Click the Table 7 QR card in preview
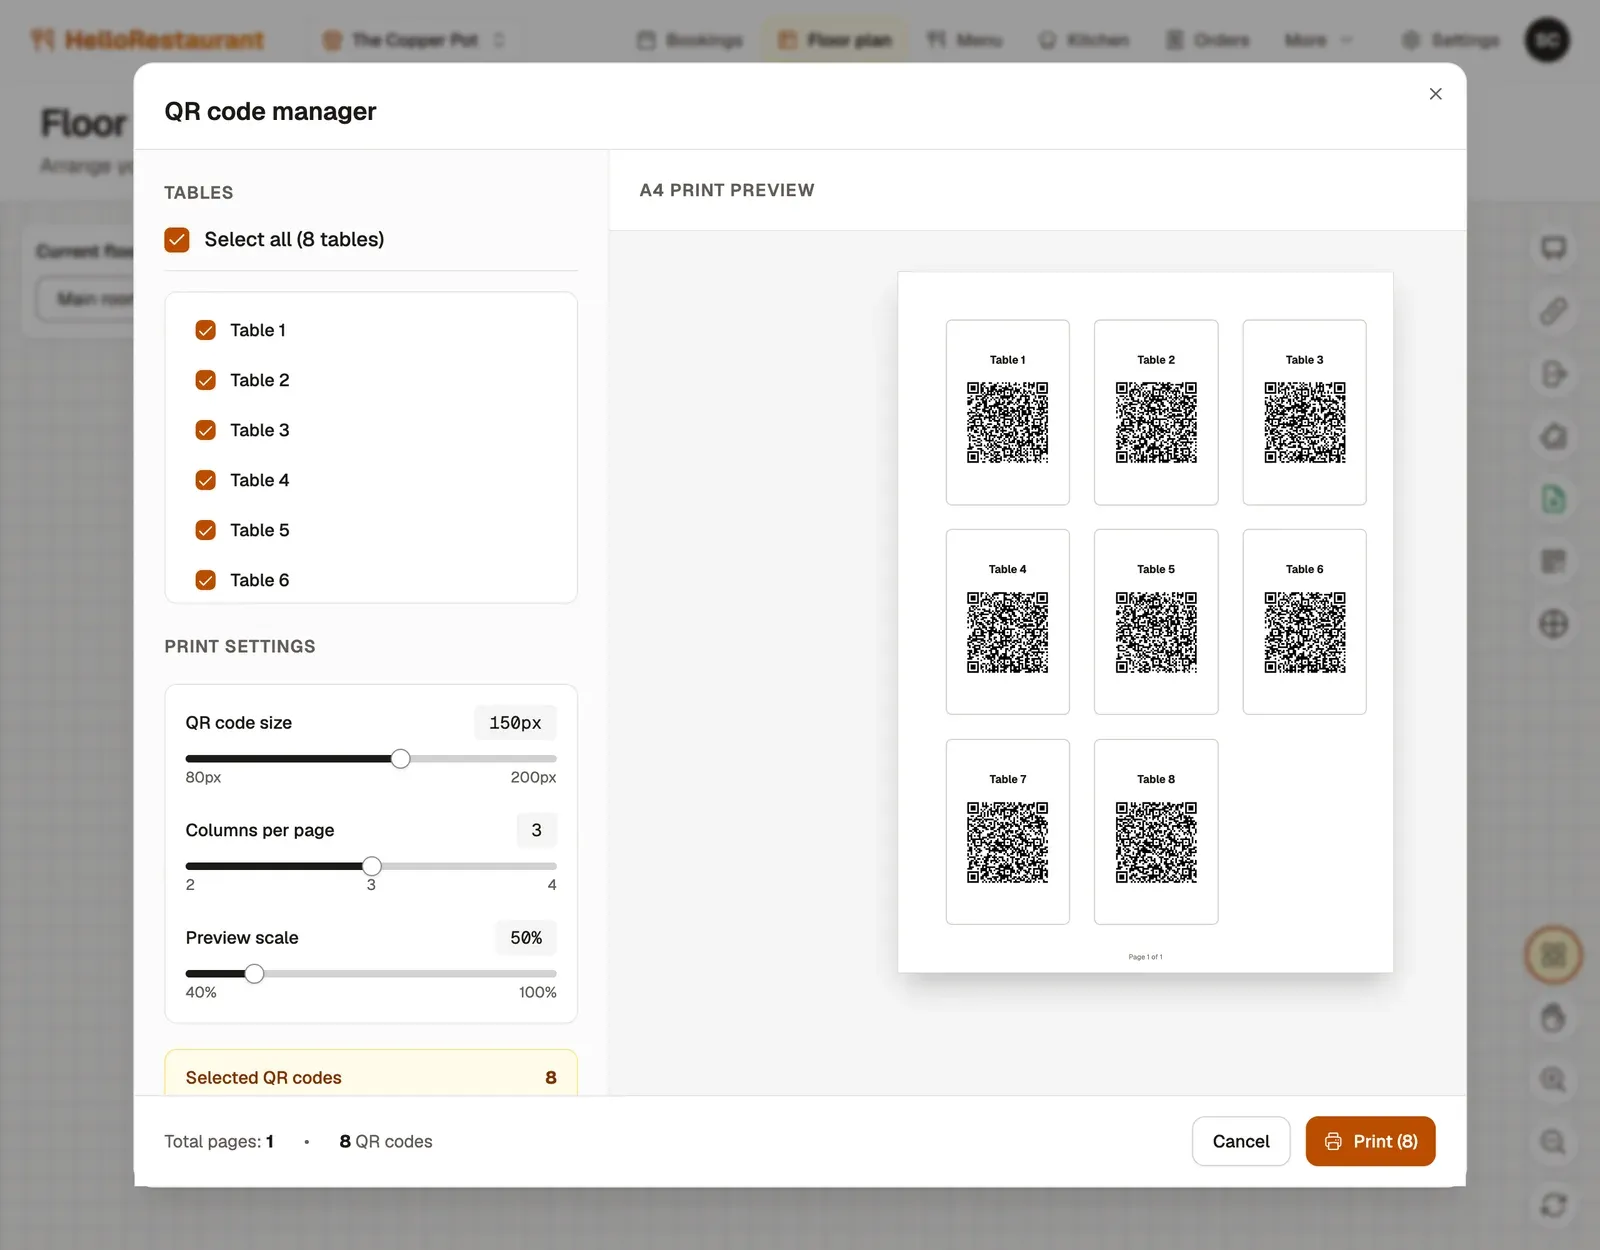Screen dimensions: 1600x1250 (1008, 832)
